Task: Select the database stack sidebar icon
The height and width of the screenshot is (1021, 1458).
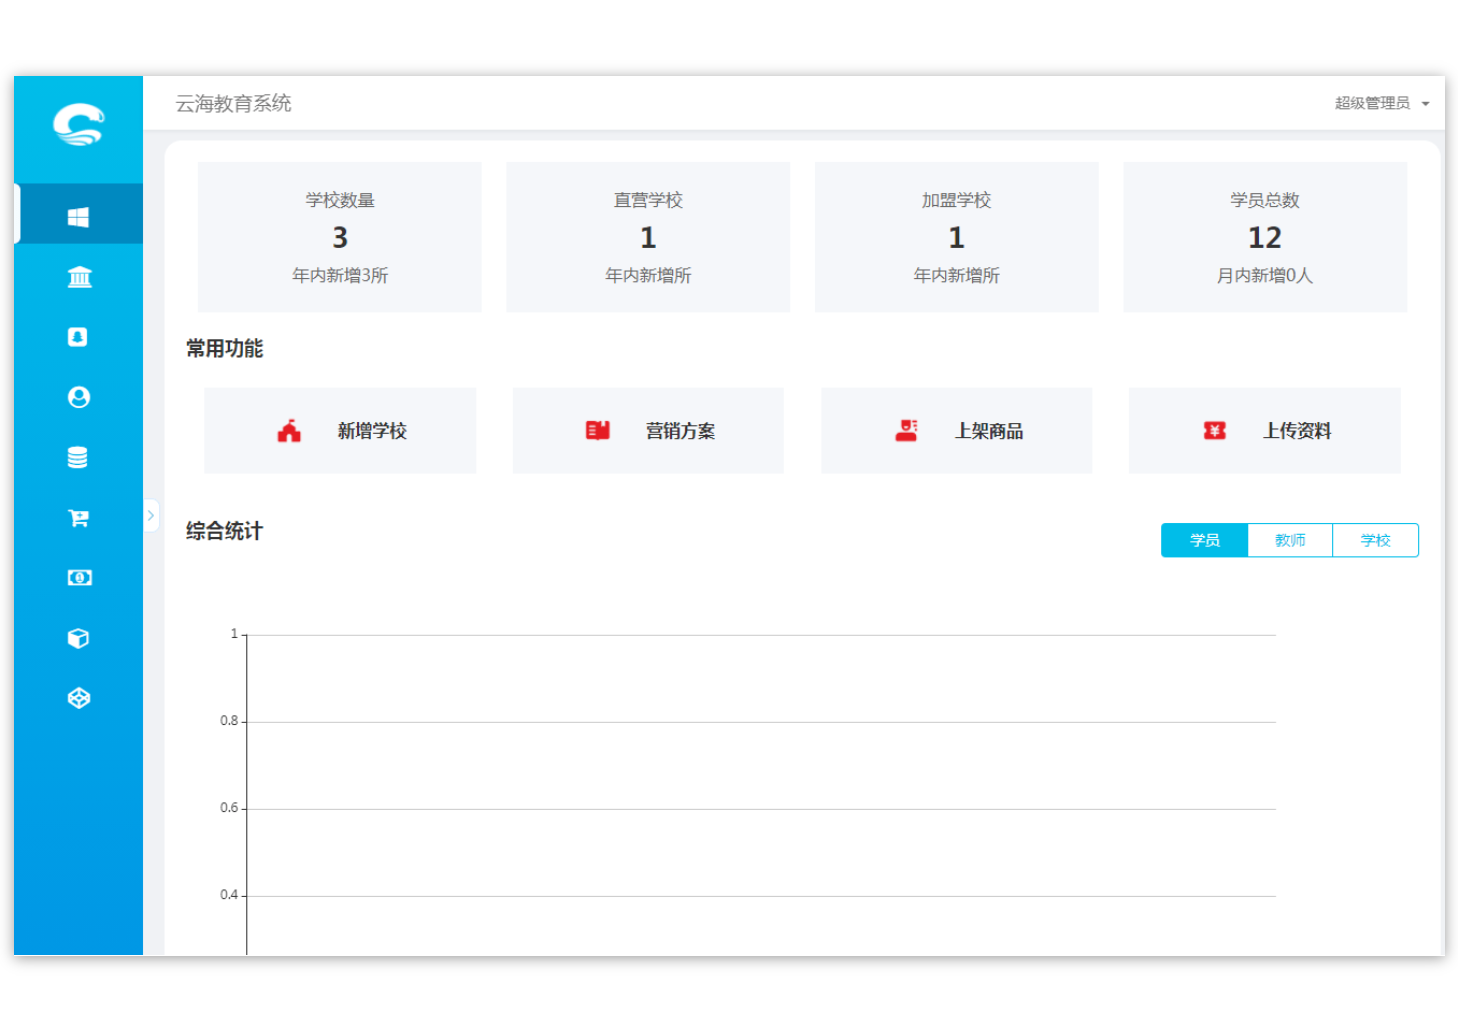Action: pos(78,457)
